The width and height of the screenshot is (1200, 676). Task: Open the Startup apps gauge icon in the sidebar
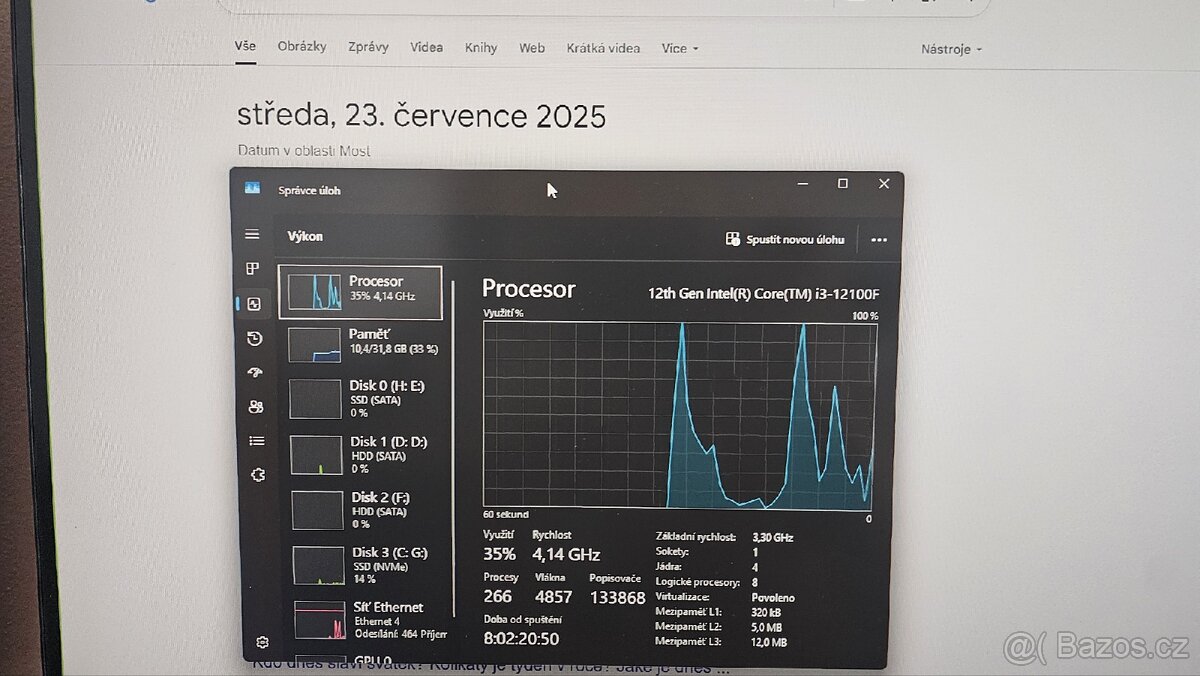point(255,373)
